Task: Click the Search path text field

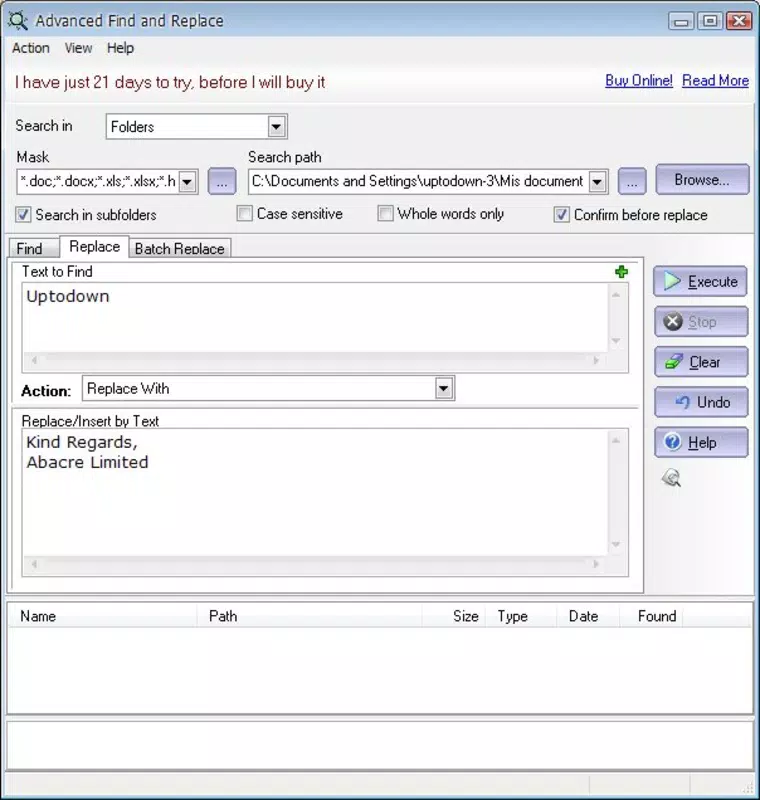Action: coord(418,182)
